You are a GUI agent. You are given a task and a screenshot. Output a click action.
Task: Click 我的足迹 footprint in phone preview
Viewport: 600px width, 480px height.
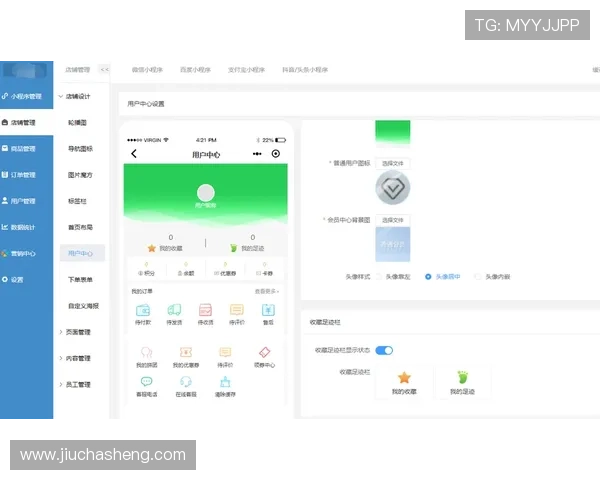(247, 248)
